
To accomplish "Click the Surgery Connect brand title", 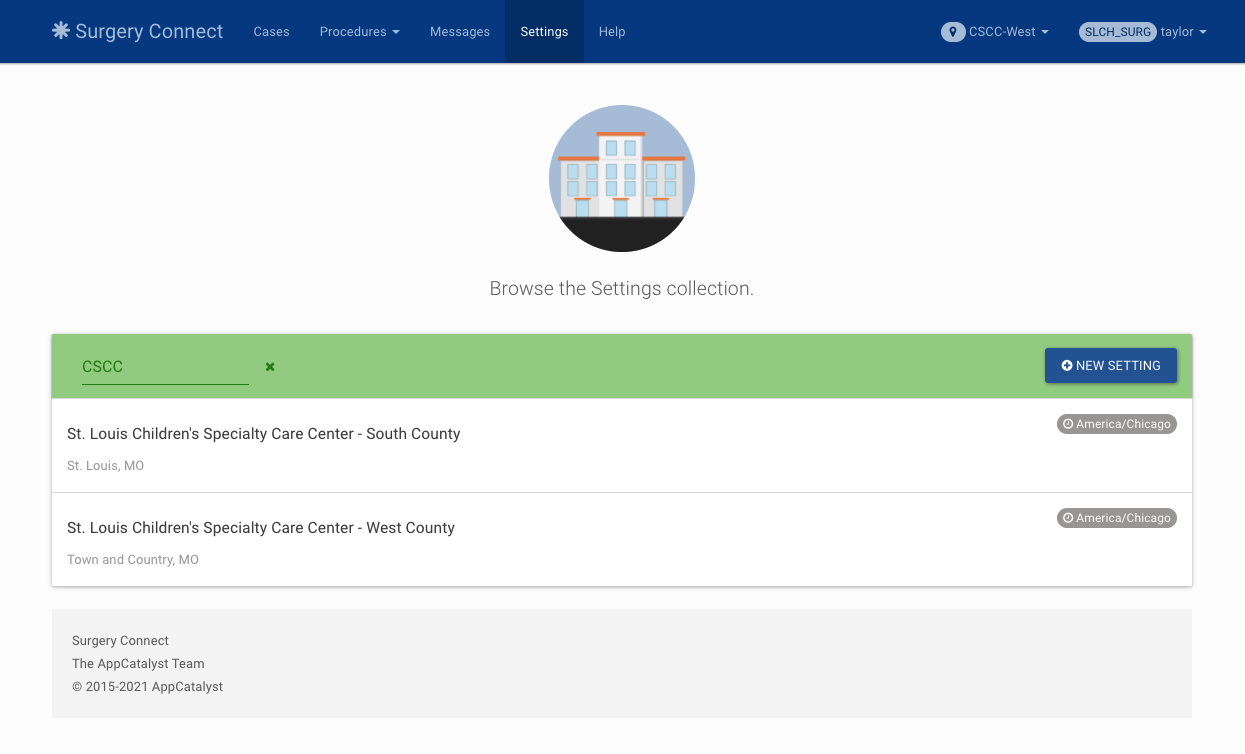I will tap(149, 31).
